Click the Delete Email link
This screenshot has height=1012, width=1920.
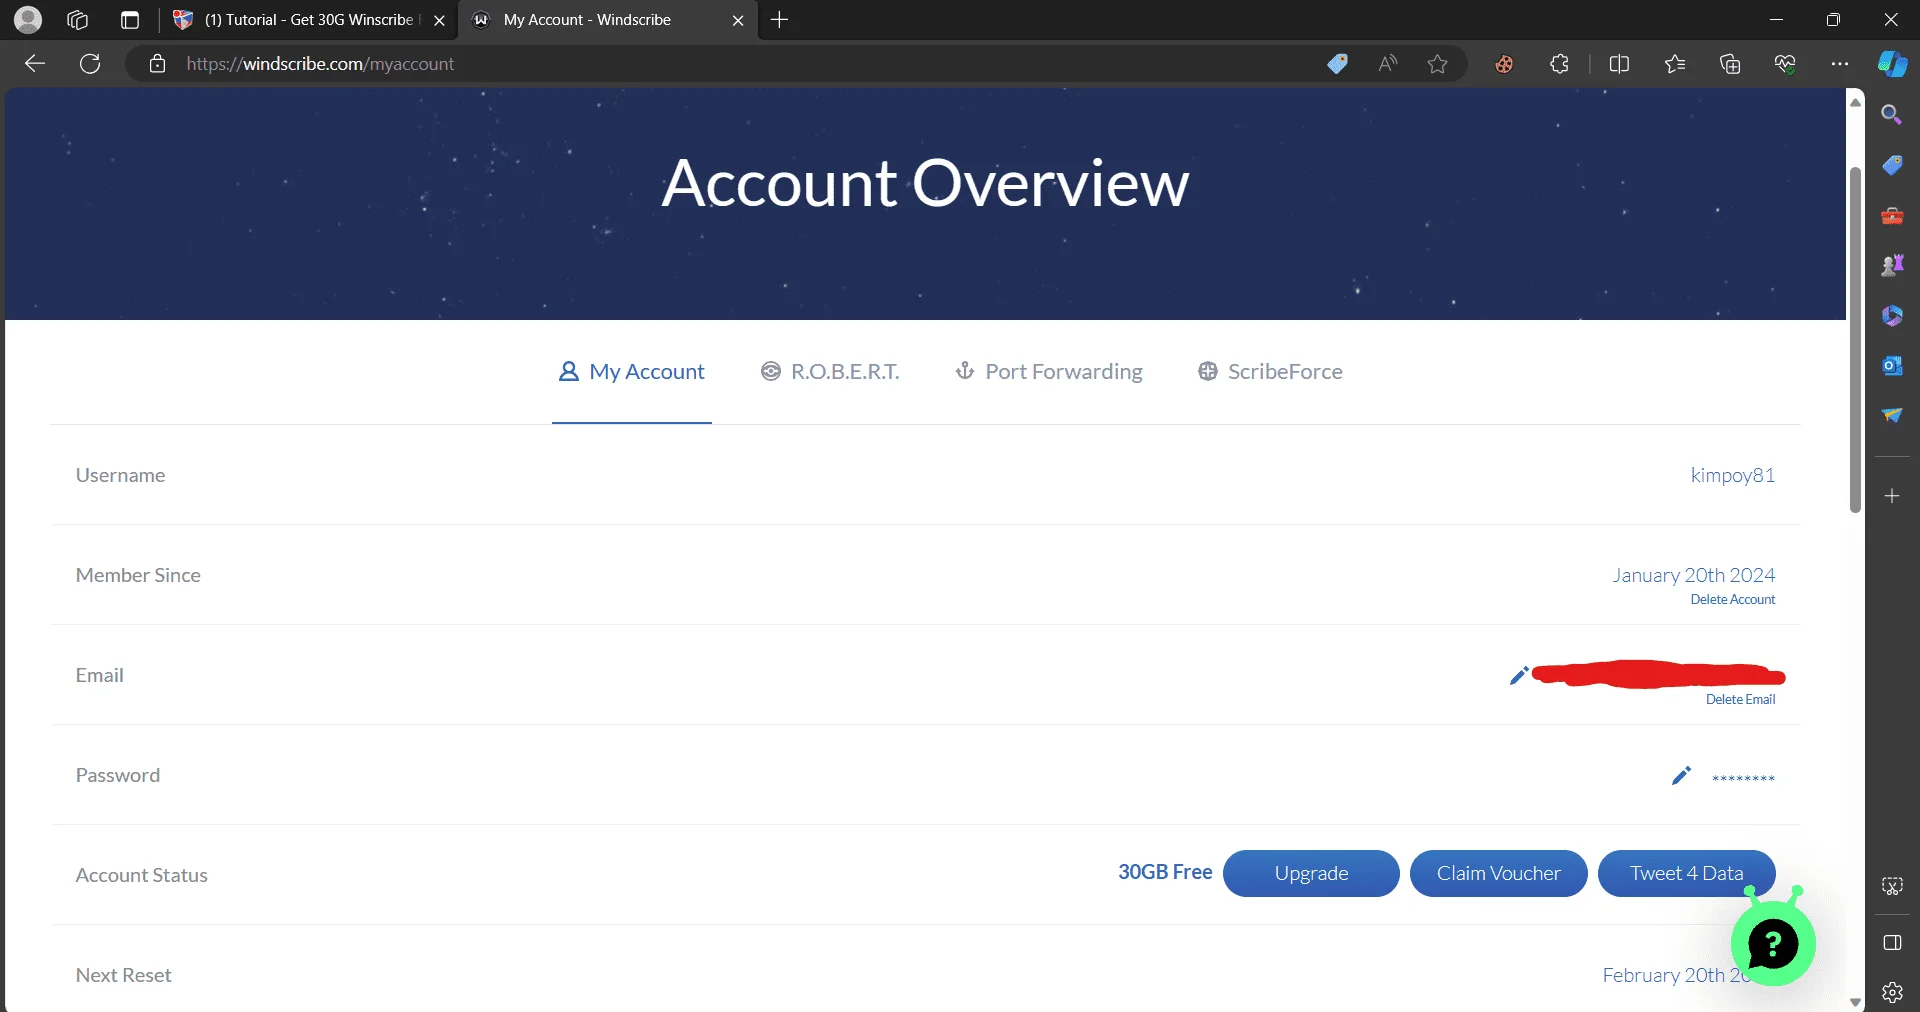(1740, 700)
